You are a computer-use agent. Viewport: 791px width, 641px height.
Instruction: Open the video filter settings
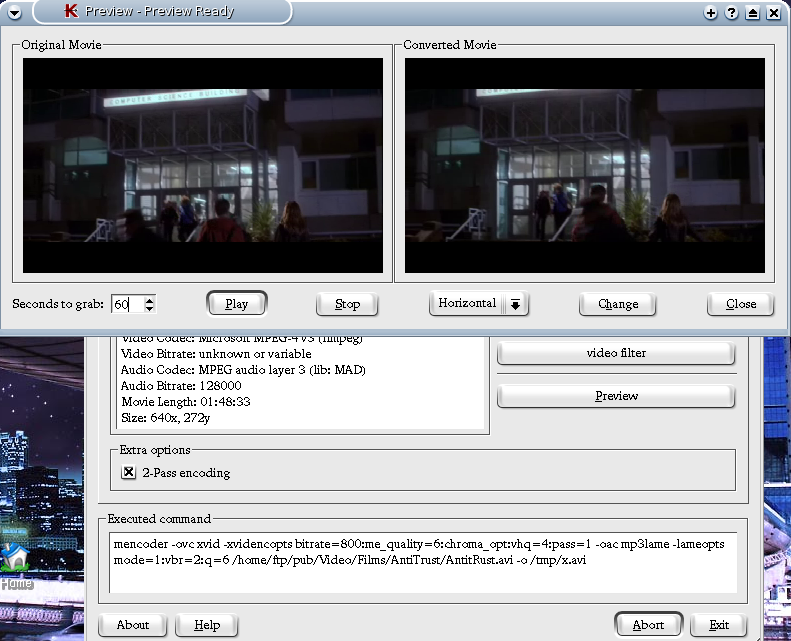(x=616, y=353)
